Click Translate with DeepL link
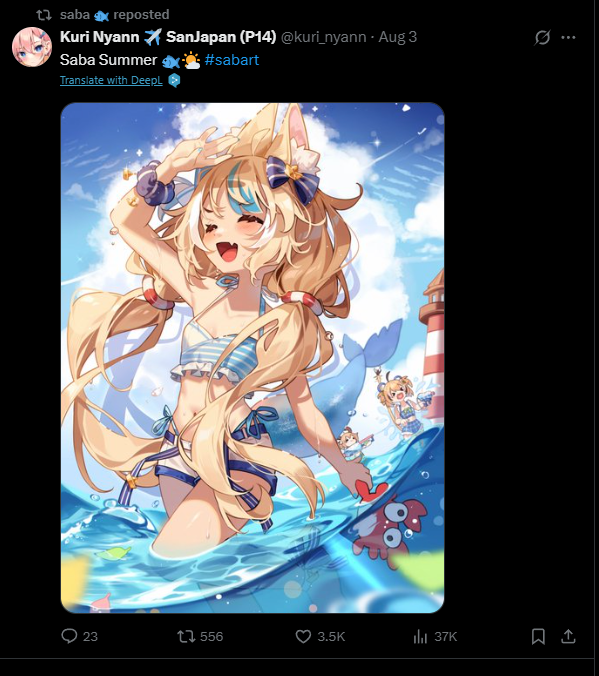The width and height of the screenshot is (599, 676). [111, 80]
